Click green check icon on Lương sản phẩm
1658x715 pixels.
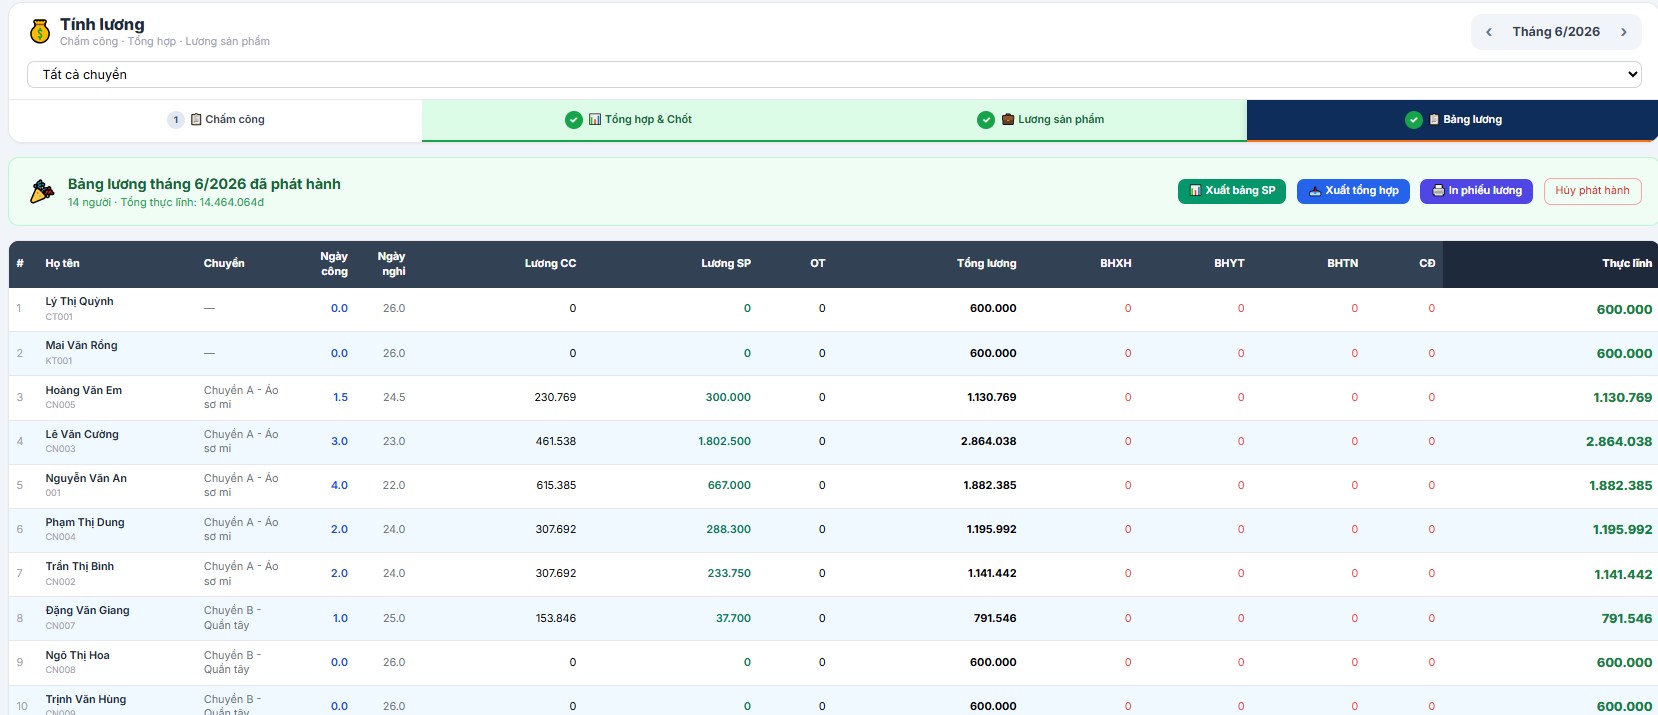pos(986,120)
